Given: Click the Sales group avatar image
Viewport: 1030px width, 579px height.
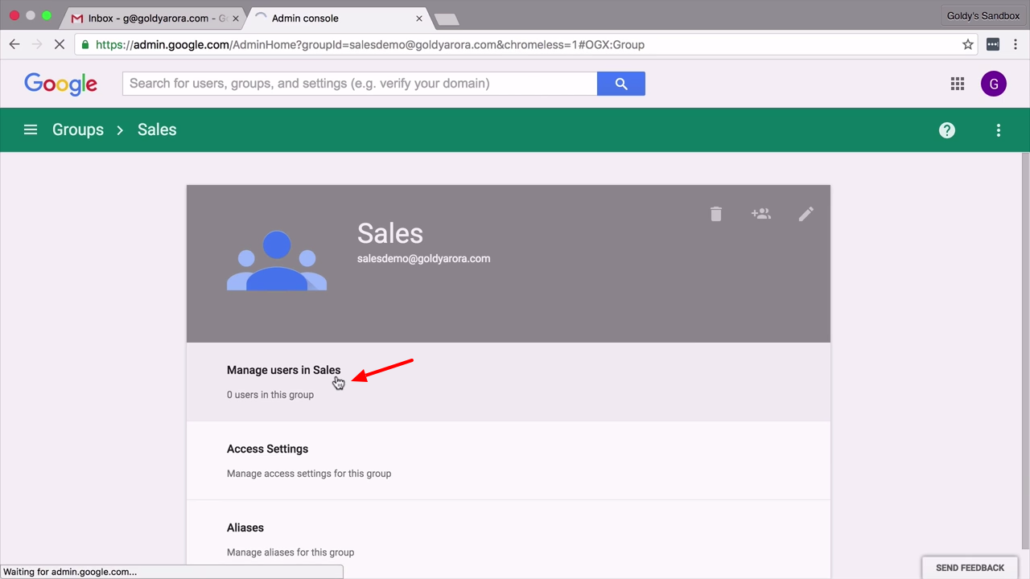Looking at the screenshot, I should (277, 260).
